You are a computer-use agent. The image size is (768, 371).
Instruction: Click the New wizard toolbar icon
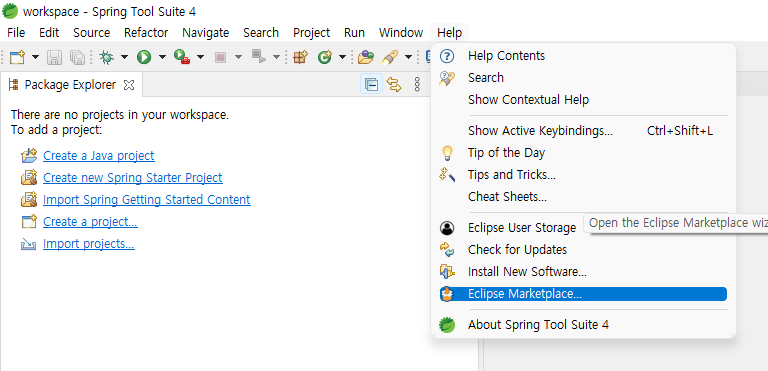click(x=17, y=57)
